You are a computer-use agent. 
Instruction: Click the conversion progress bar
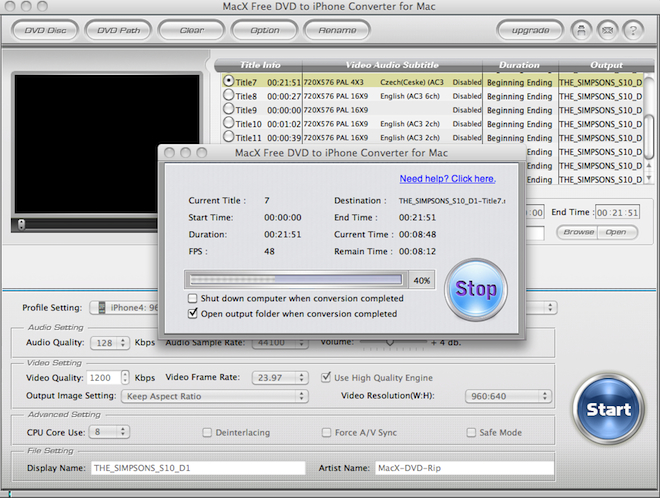pyautogui.click(x=295, y=280)
